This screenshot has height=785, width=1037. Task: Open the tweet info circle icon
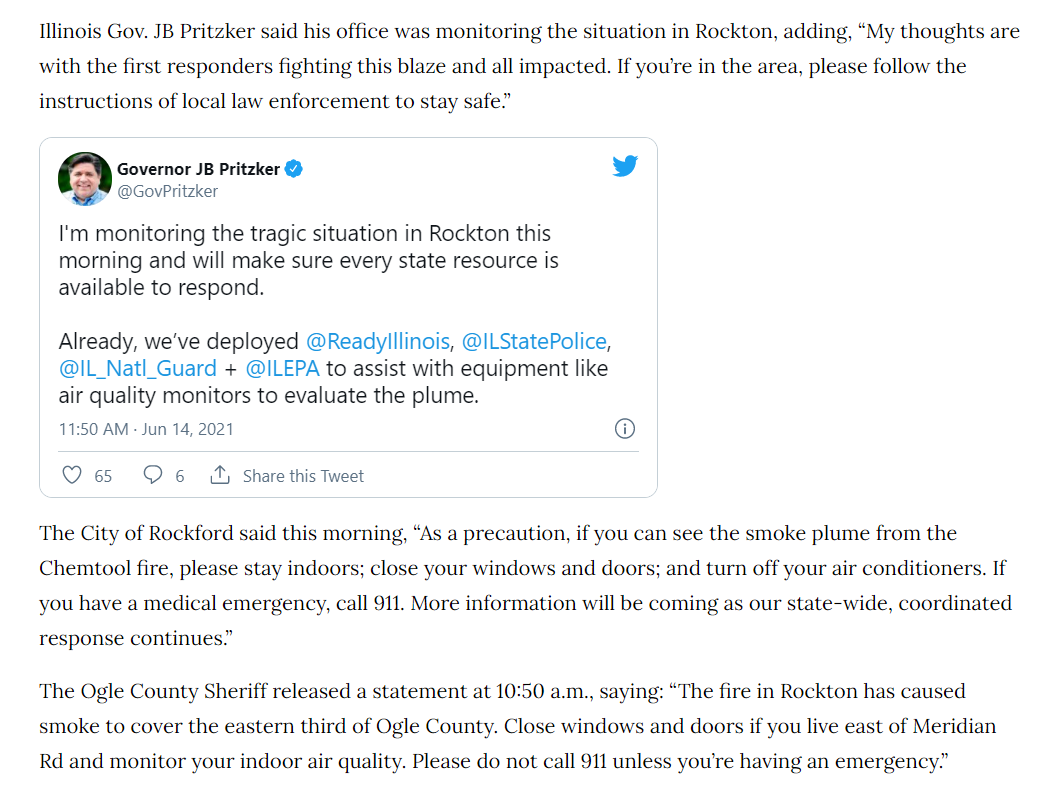coord(625,429)
